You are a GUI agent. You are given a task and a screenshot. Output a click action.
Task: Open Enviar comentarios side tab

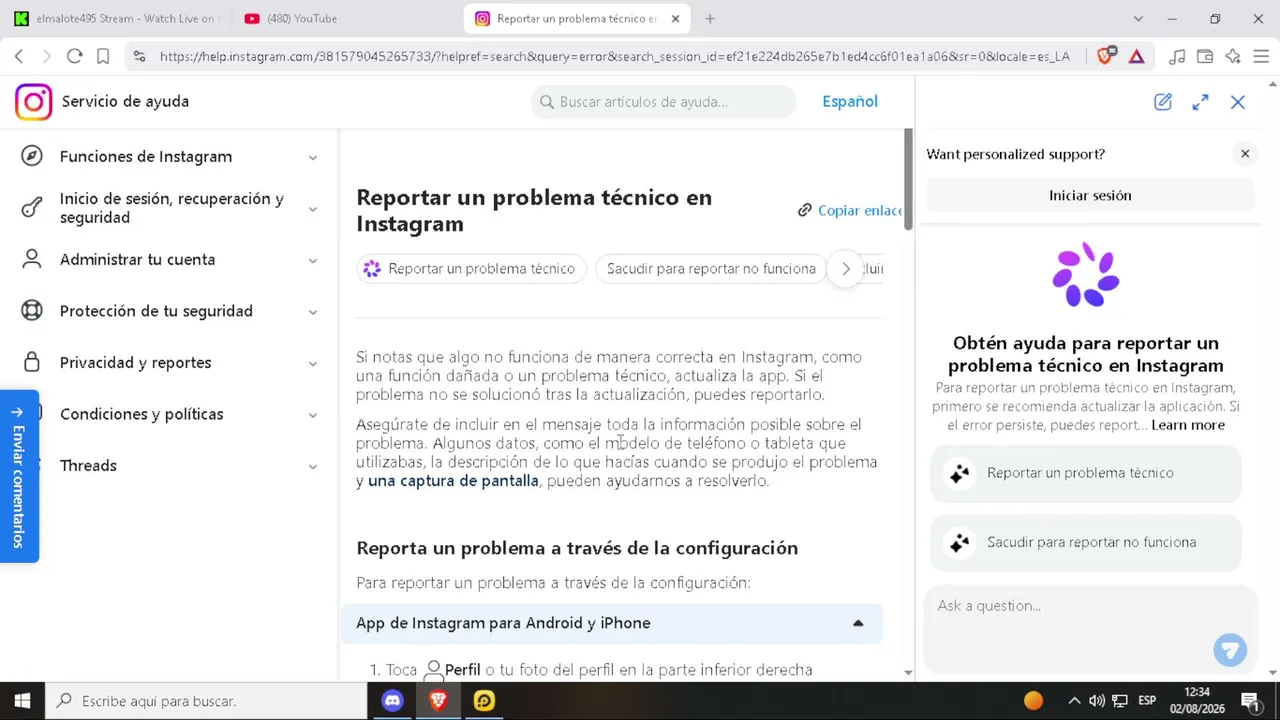(19, 476)
